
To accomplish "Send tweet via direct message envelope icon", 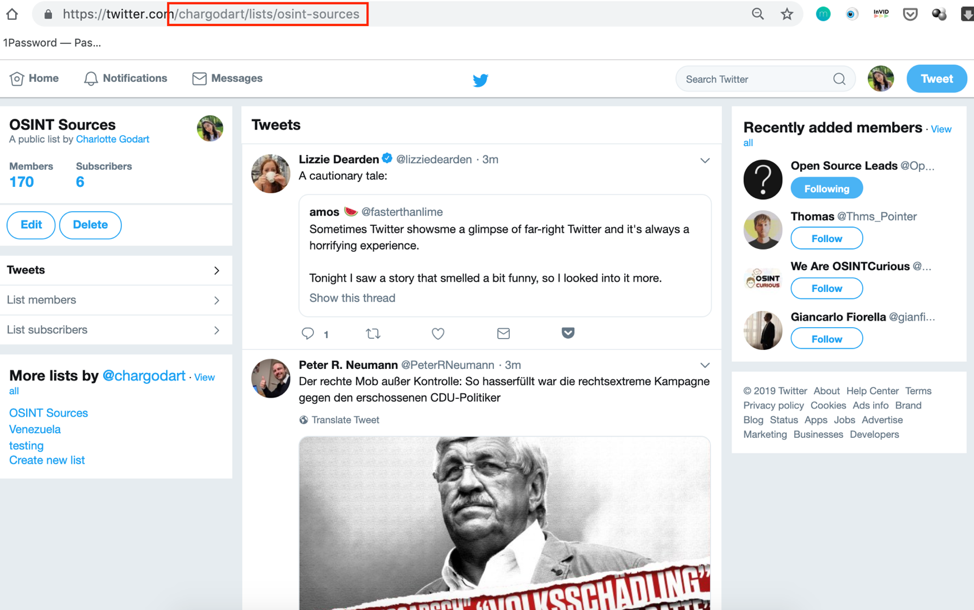I will click(x=503, y=334).
